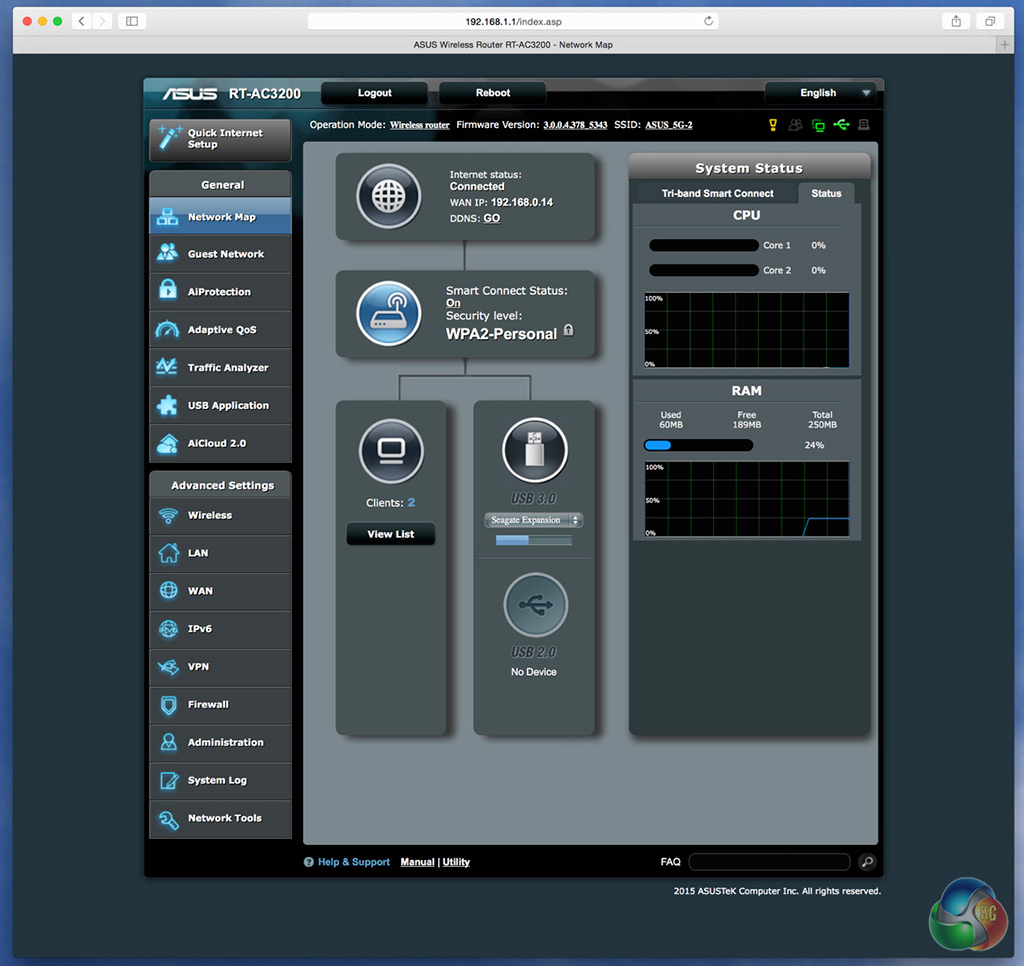Screen dimensions: 1024x966
Task: Click the Help & Support question icon
Action: 309,862
